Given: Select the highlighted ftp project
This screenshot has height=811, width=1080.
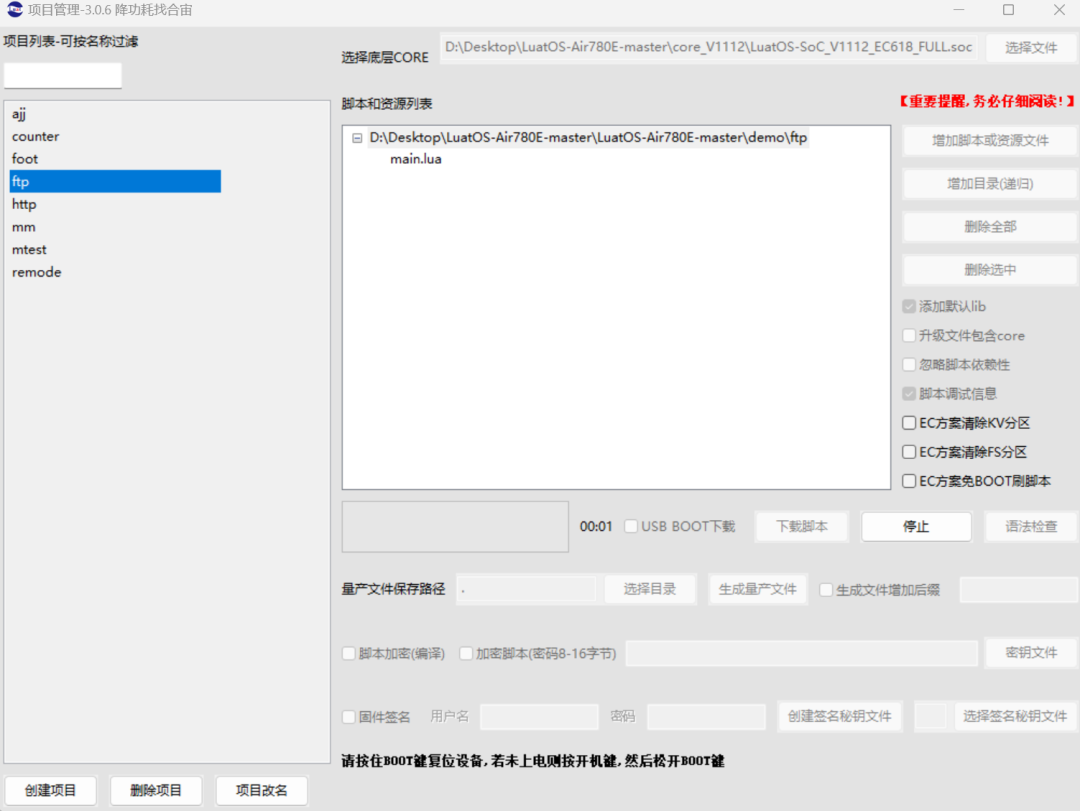Looking at the screenshot, I should point(115,181).
